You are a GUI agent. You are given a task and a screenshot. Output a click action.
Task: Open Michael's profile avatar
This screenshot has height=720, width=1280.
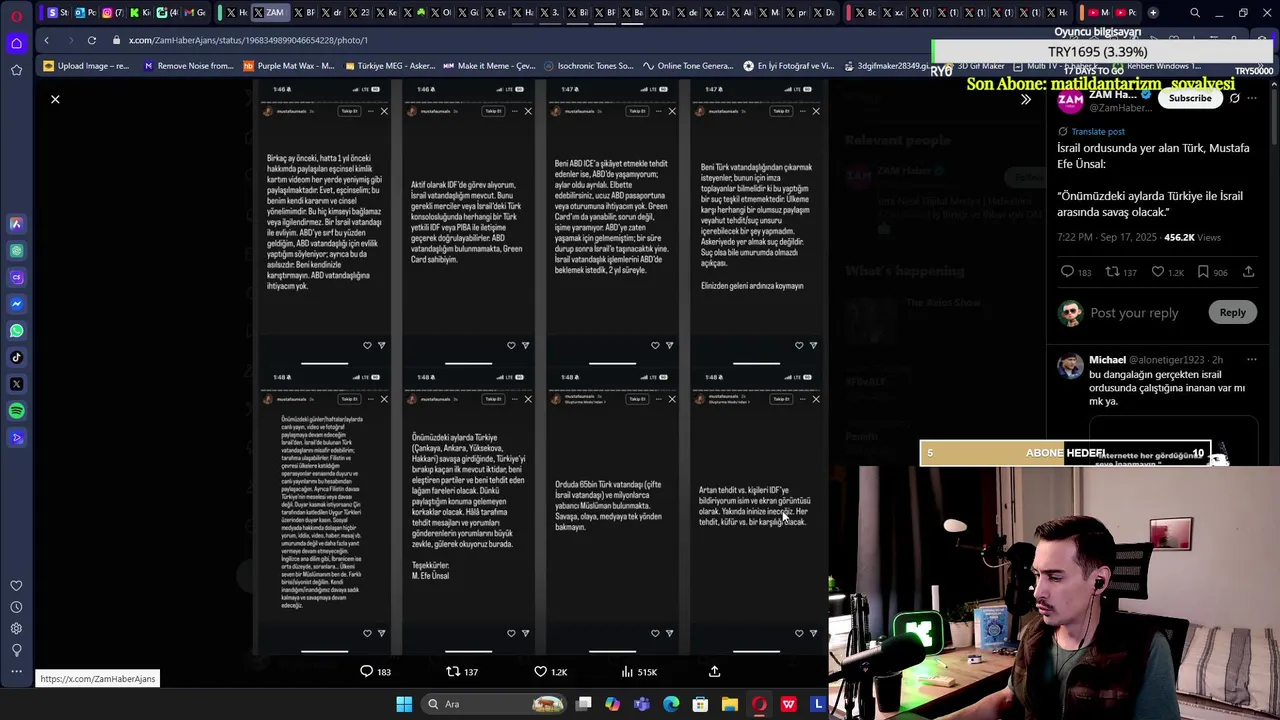[x=1070, y=367]
